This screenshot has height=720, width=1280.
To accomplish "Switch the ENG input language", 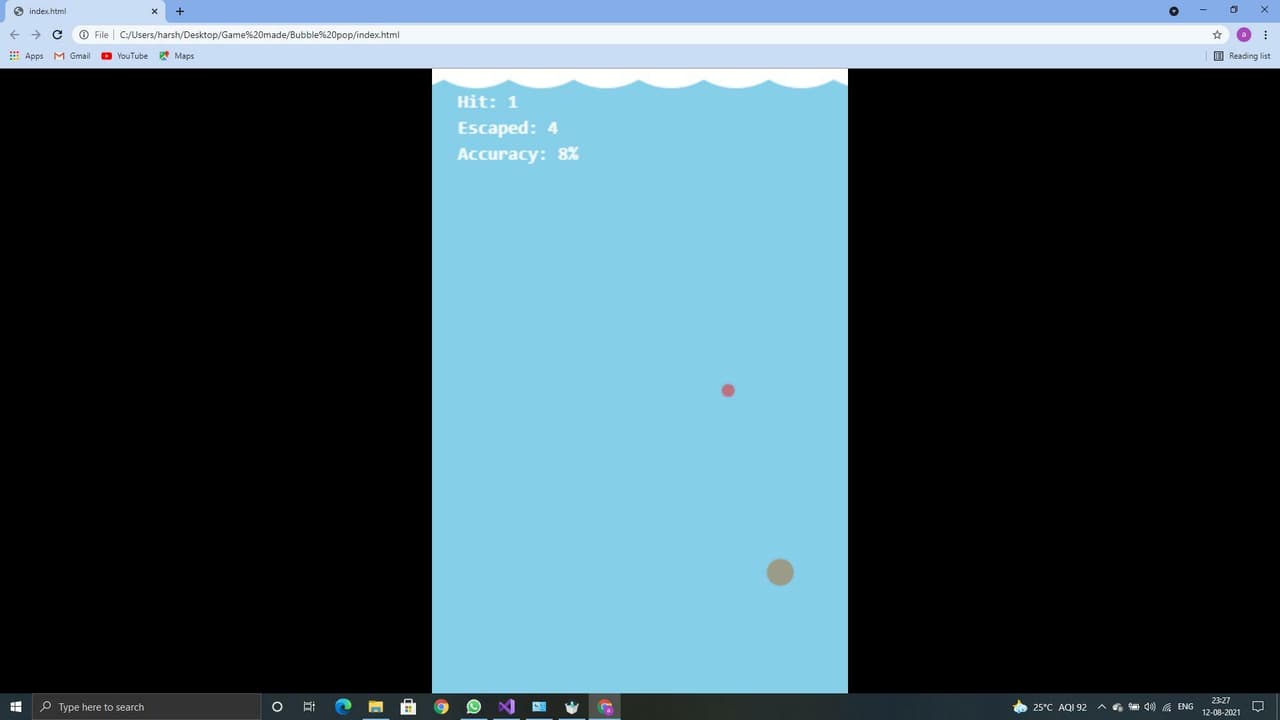I will pos(1185,707).
